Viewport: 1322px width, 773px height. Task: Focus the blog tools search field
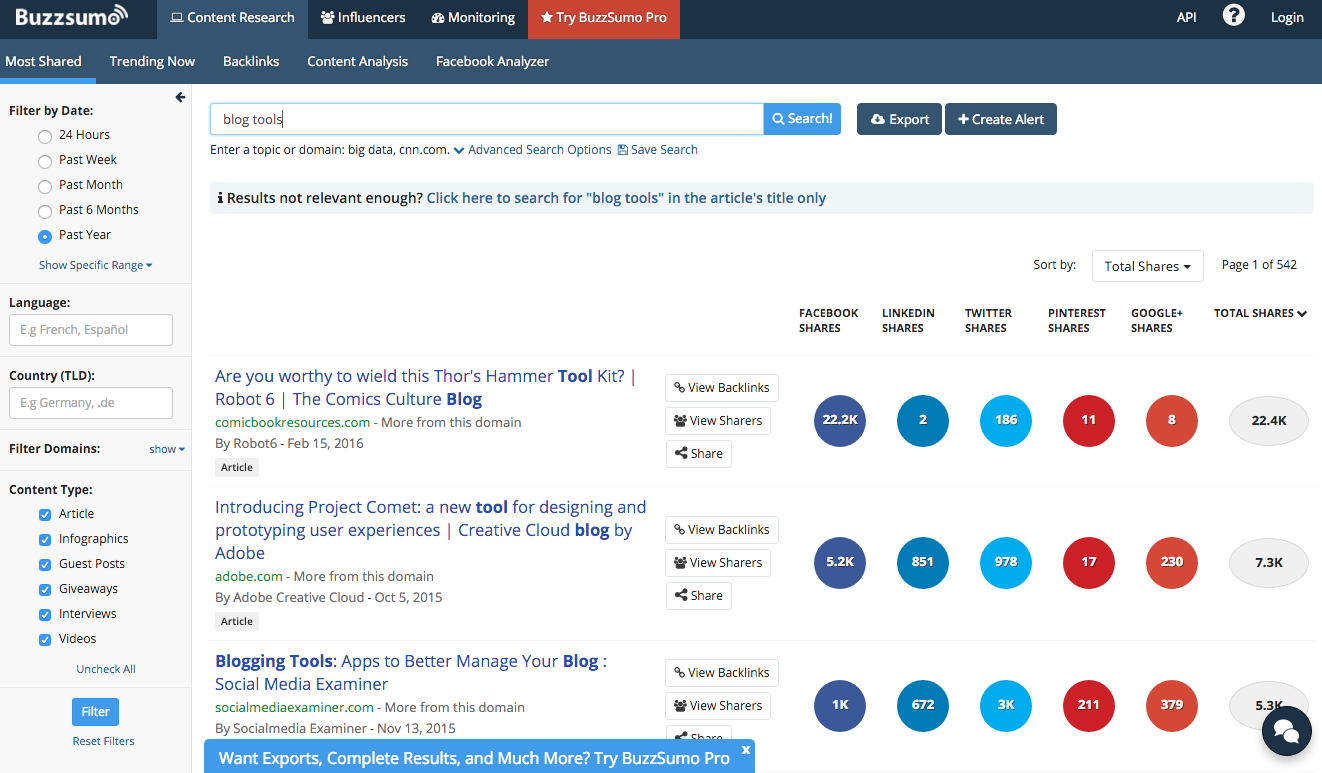click(x=487, y=119)
